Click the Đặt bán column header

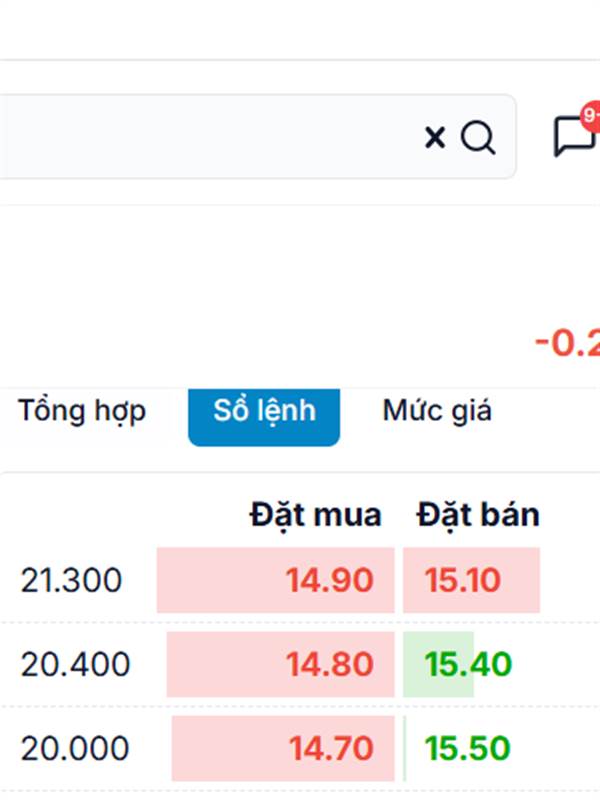[x=478, y=515]
